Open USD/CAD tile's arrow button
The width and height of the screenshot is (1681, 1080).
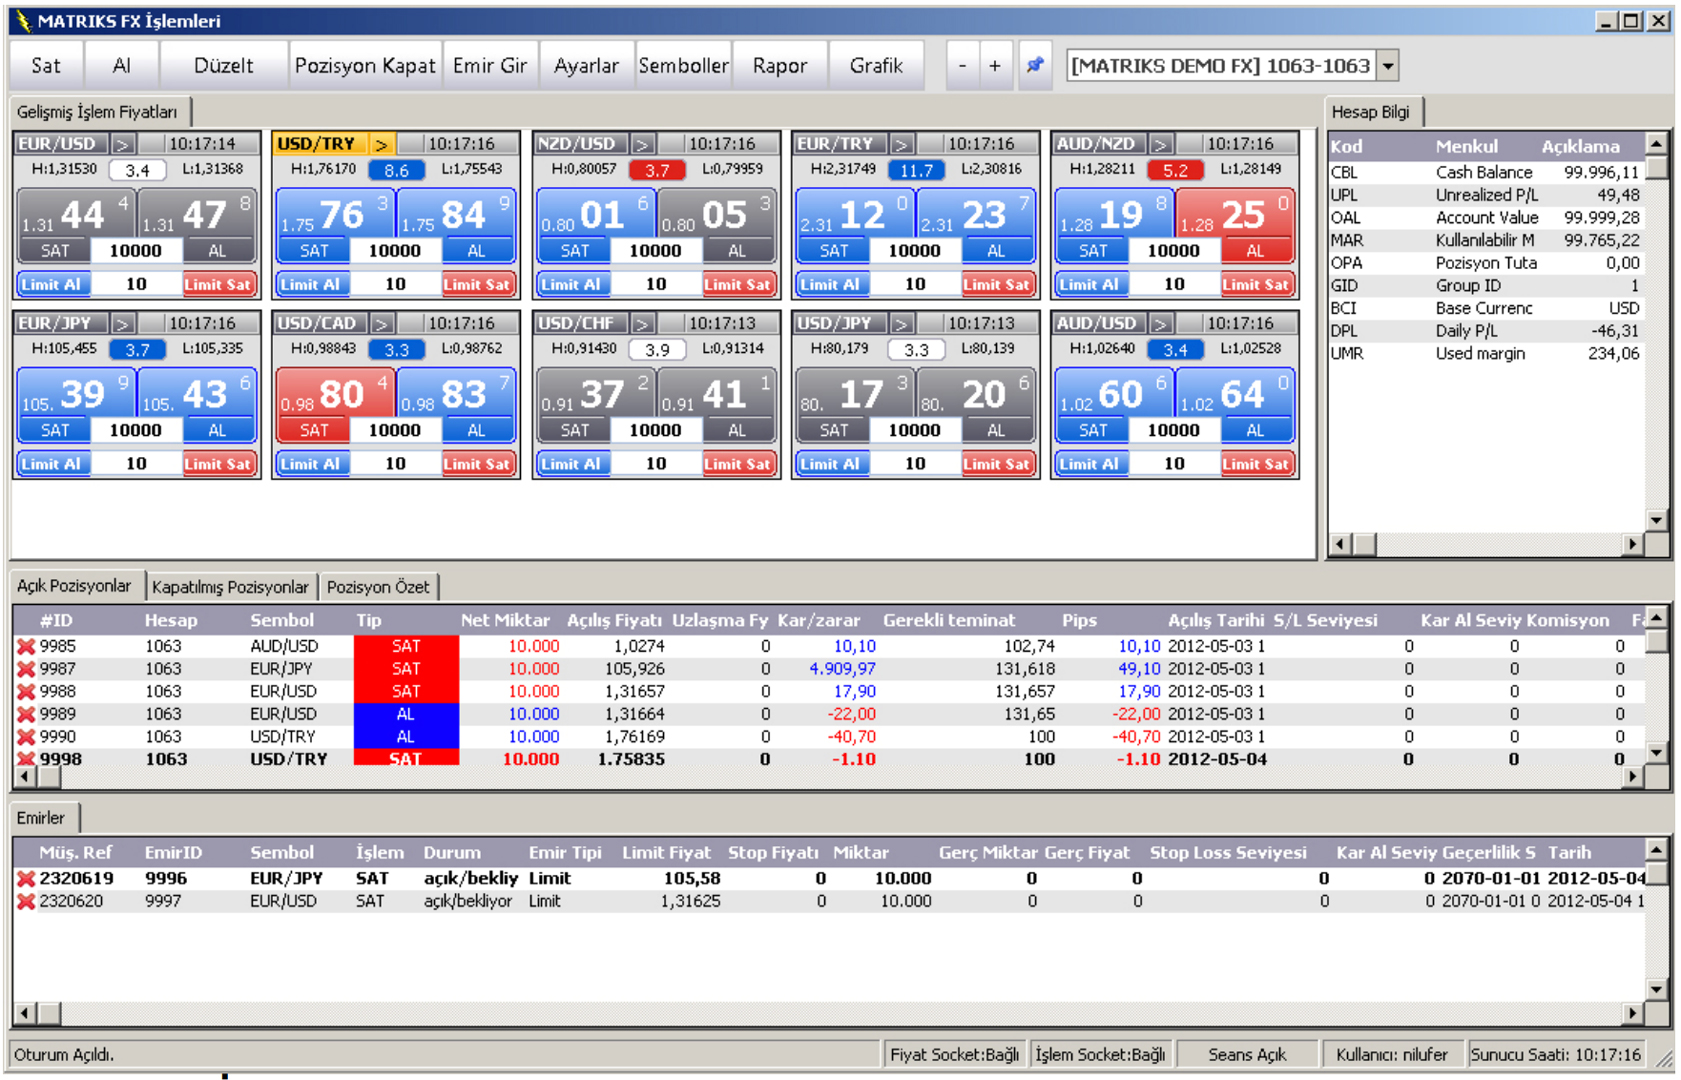coord(381,324)
